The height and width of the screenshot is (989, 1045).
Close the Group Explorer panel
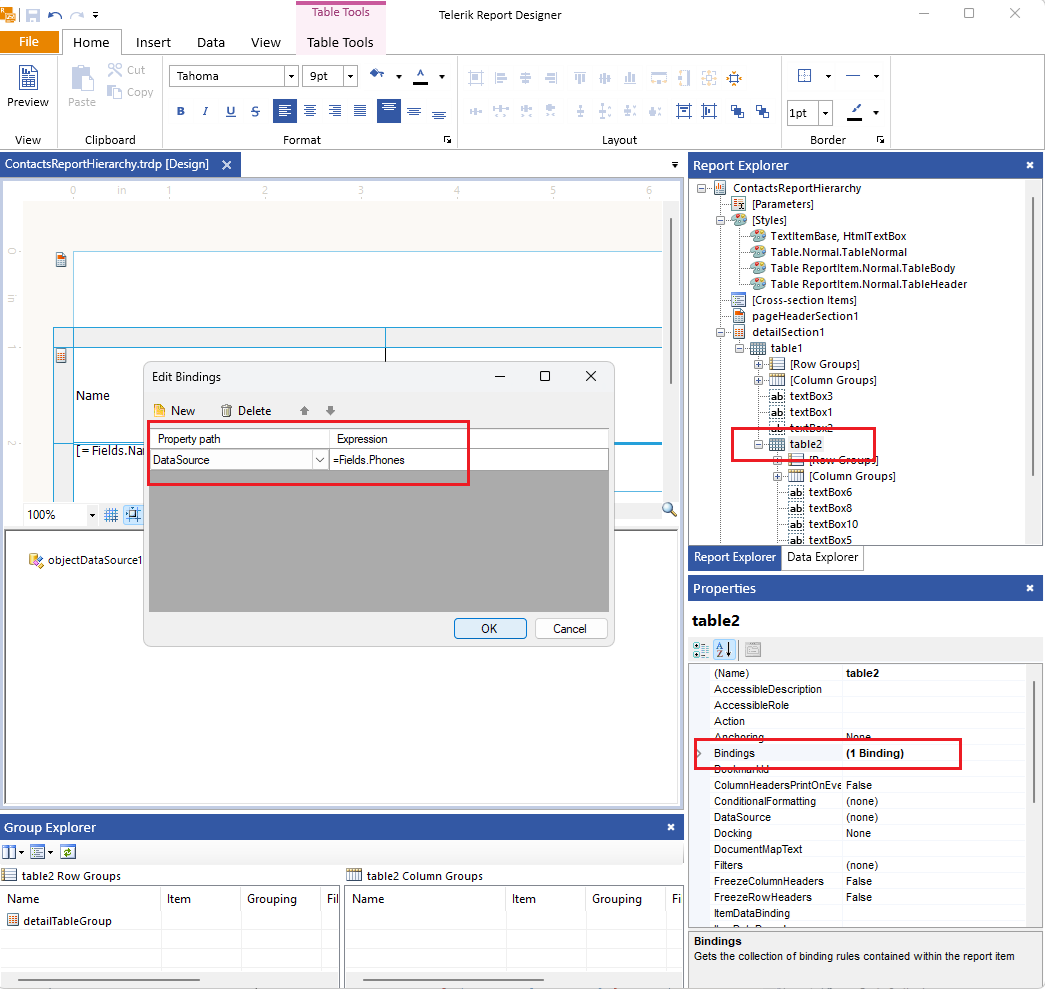pyautogui.click(x=671, y=828)
